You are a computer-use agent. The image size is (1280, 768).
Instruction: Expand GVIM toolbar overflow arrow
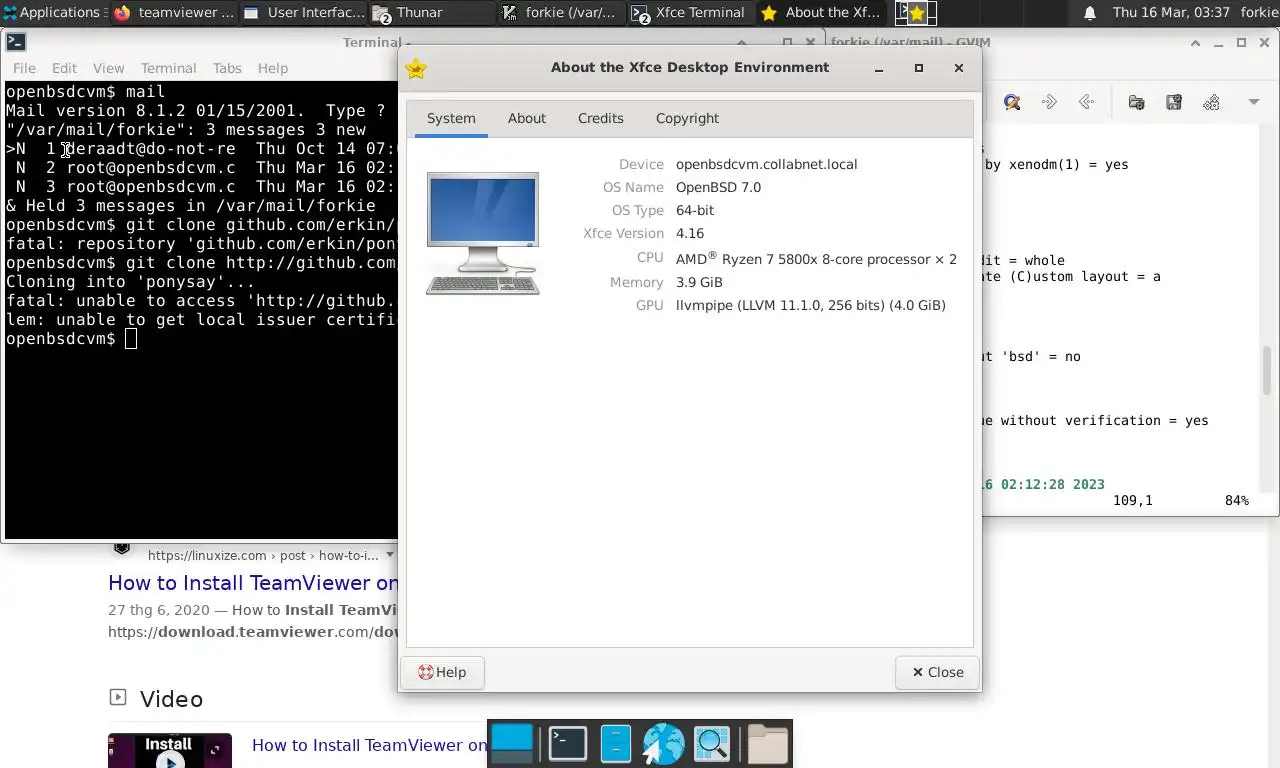coord(1253,102)
